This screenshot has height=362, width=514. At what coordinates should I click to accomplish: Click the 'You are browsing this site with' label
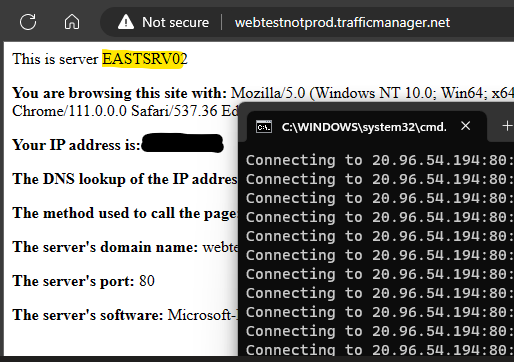click(x=119, y=93)
